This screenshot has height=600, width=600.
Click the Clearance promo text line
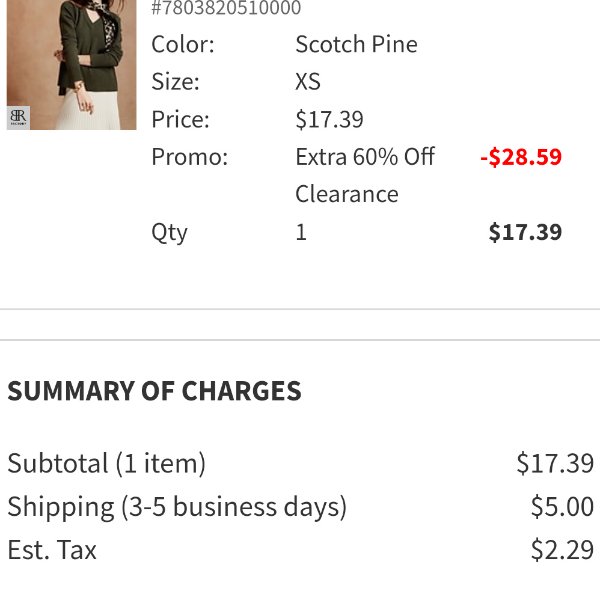point(347,194)
